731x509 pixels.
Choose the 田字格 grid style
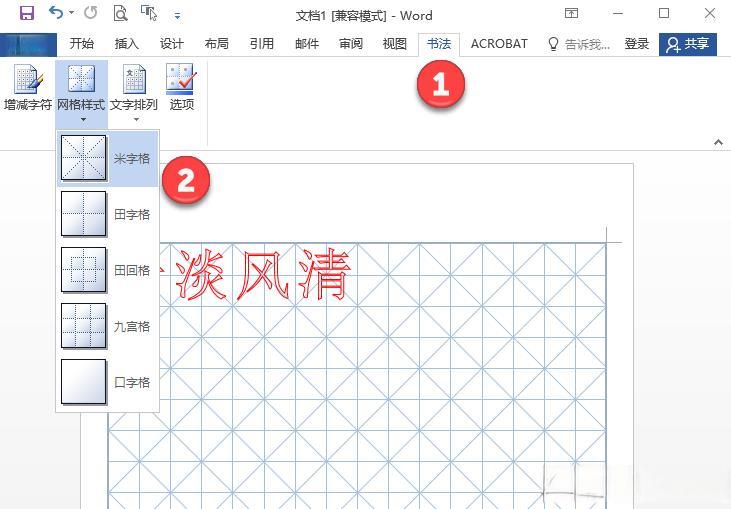(x=108, y=214)
